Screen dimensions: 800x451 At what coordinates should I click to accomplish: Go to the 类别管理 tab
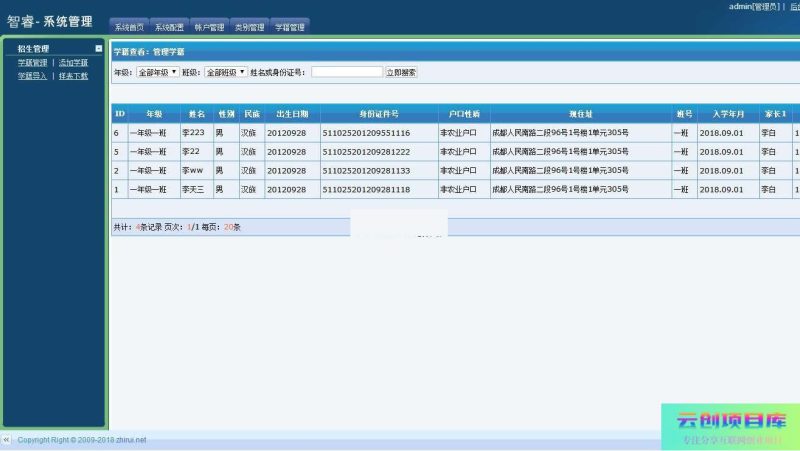tap(249, 28)
